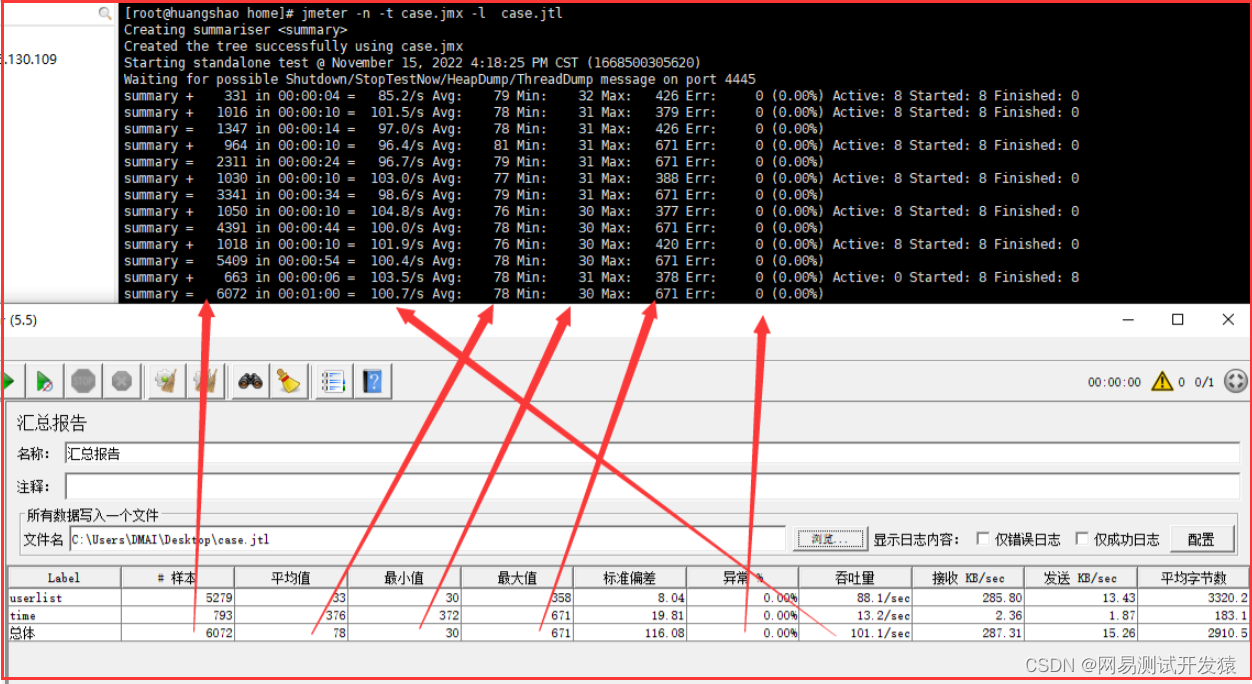This screenshot has height=684, width=1252.
Task: Click the total standard deviation cell 116.08
Action: pyautogui.click(x=630, y=633)
